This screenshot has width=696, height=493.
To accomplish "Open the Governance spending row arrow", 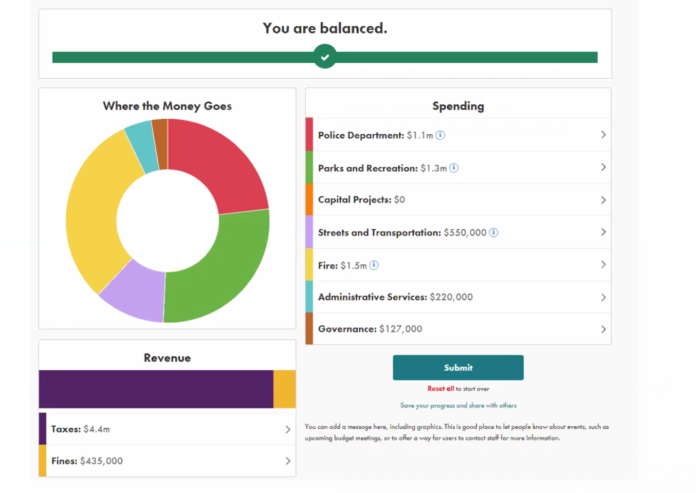I will tap(602, 329).
